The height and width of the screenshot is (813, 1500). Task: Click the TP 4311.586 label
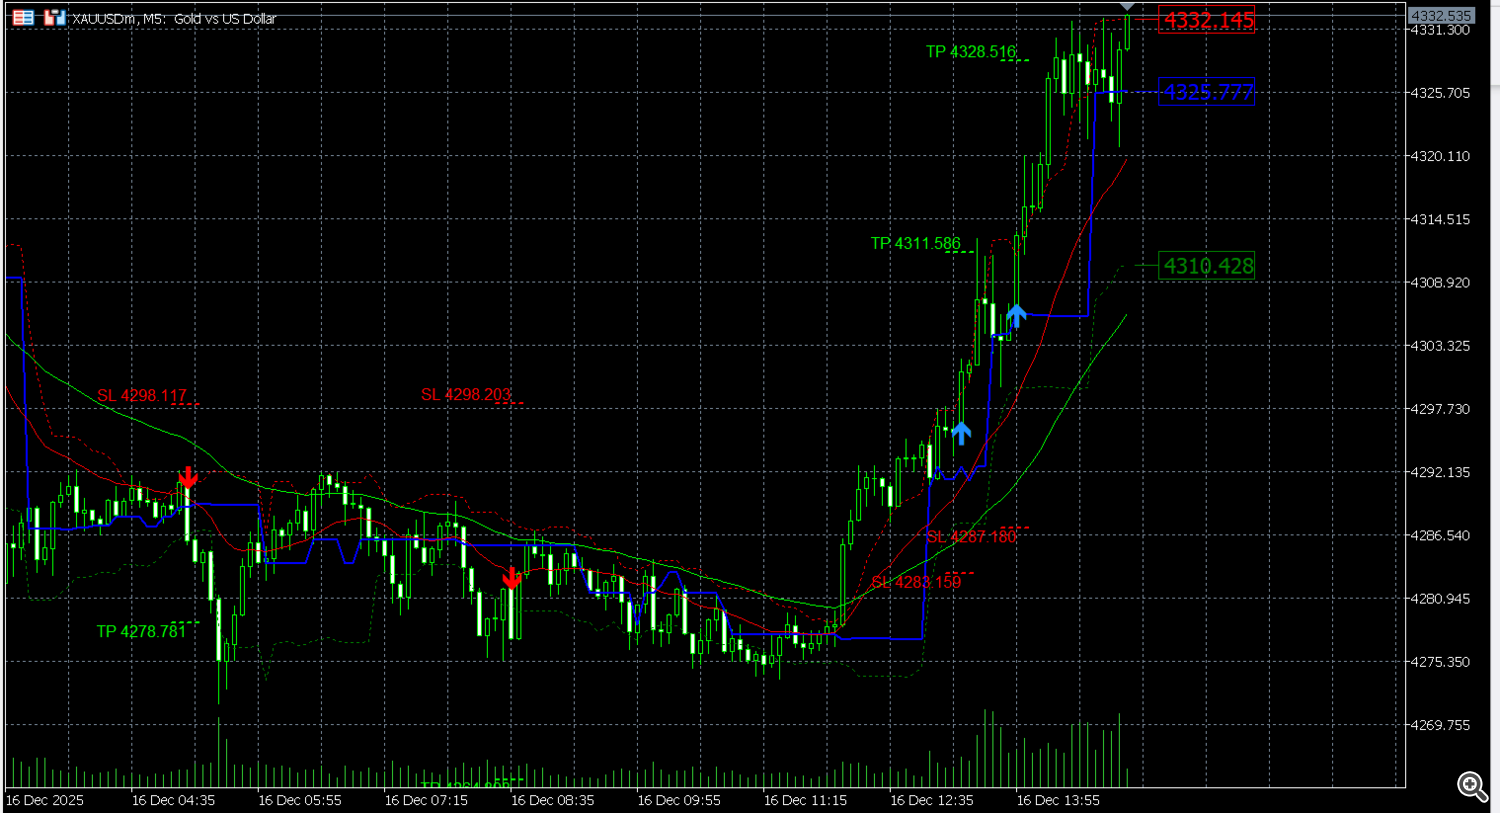(915, 243)
